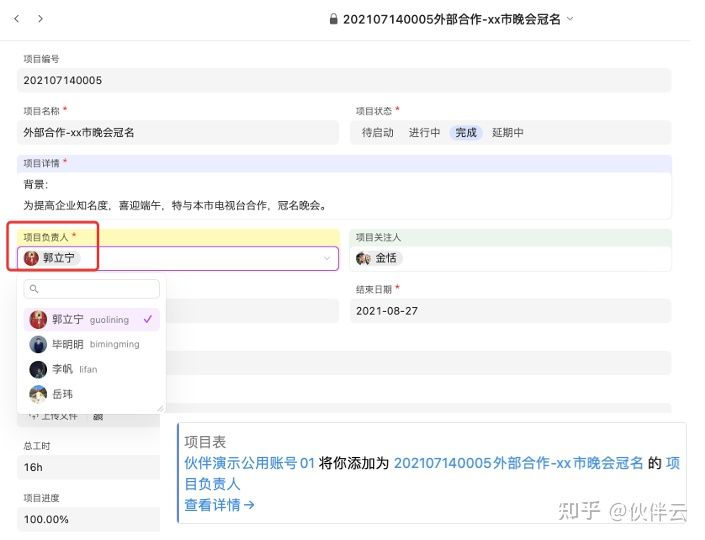Click the lock icon beside the record title
The height and width of the screenshot is (540, 705).
point(333,19)
